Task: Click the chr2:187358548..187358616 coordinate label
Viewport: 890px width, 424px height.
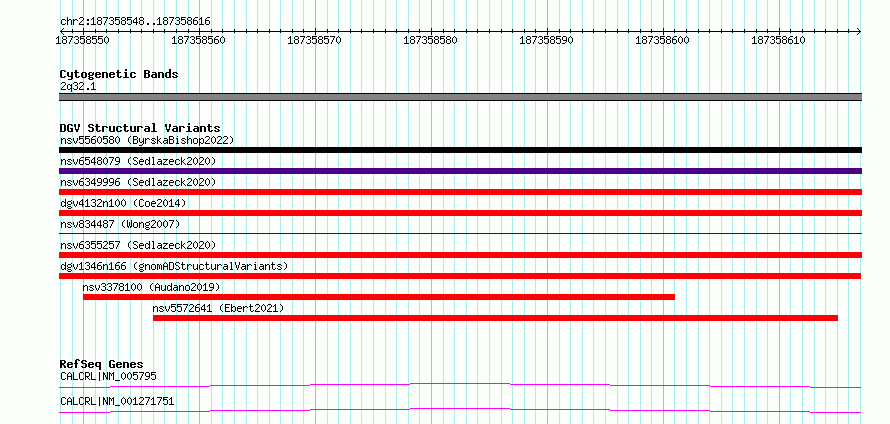Action: [x=135, y=22]
